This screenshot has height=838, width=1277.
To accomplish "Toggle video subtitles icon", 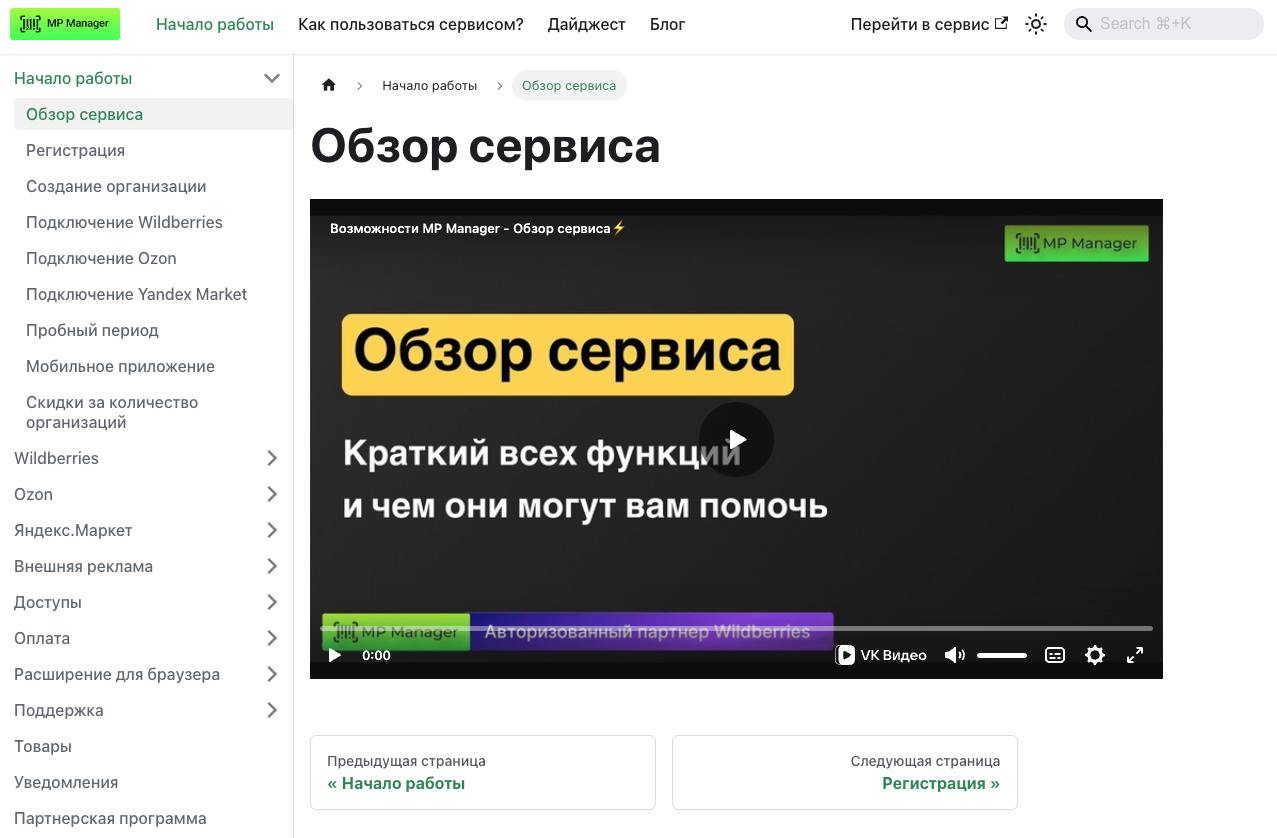I will [x=1055, y=655].
